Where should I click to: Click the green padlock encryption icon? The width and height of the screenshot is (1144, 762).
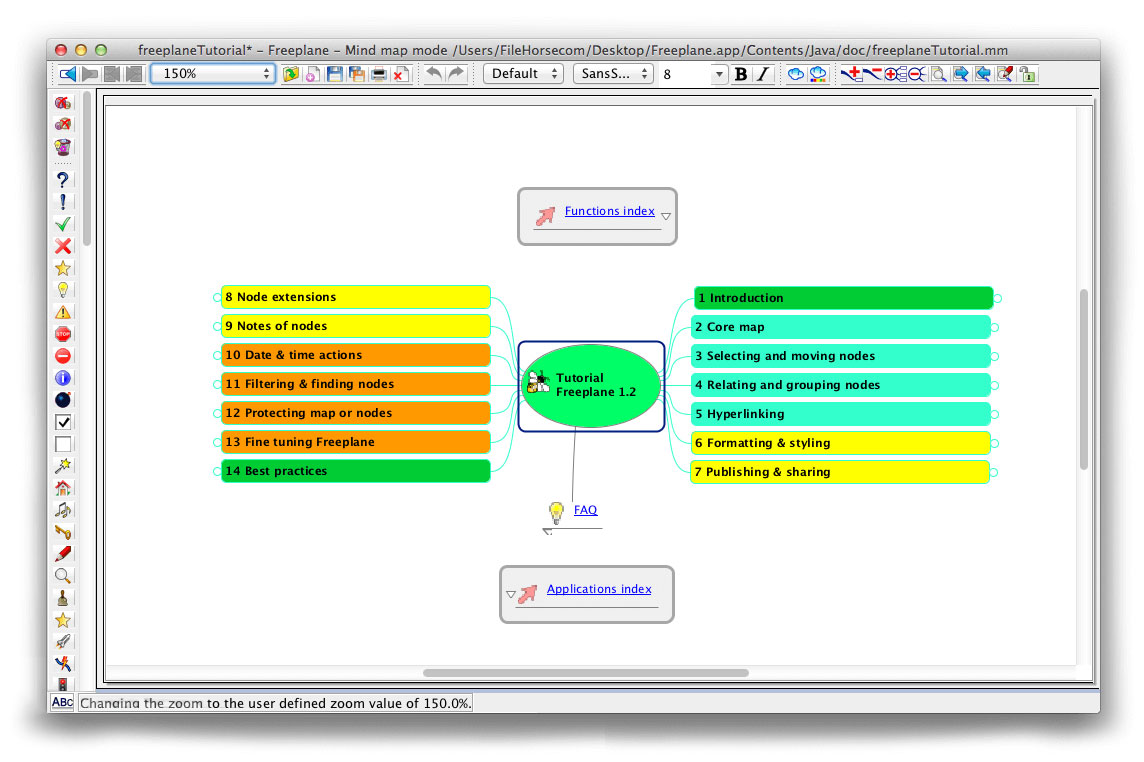[x=1028, y=74]
